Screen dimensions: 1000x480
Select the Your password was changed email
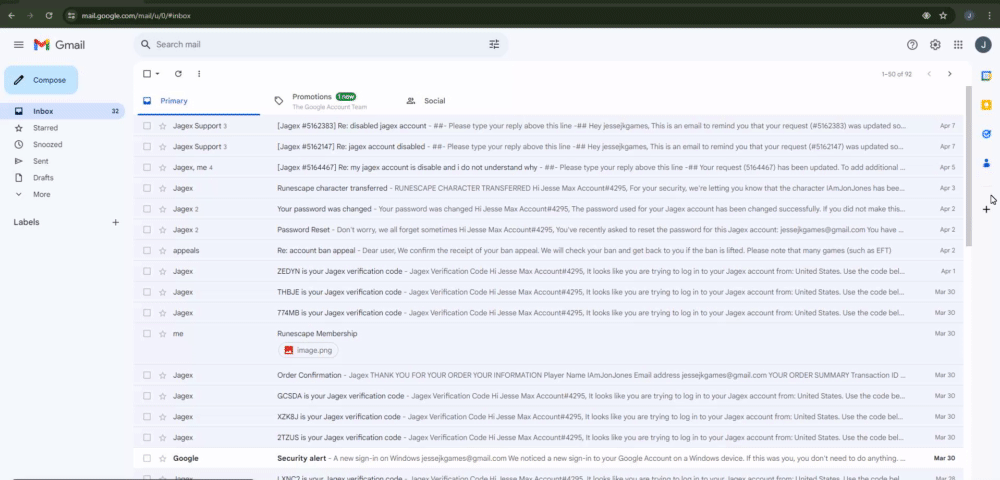(147, 209)
